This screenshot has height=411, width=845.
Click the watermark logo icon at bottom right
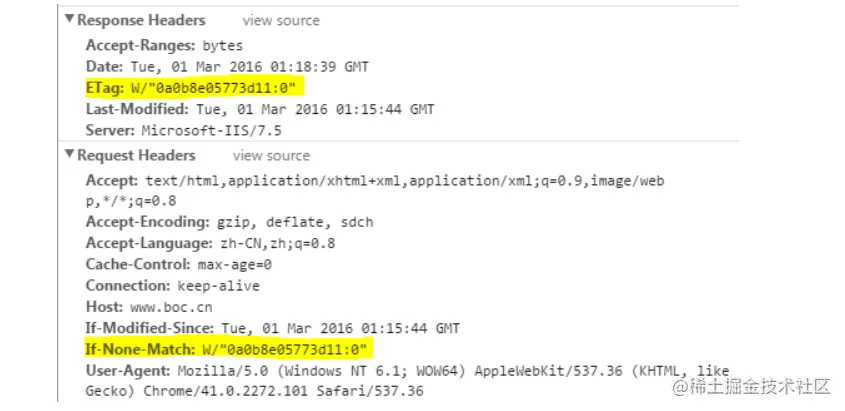click(x=681, y=386)
